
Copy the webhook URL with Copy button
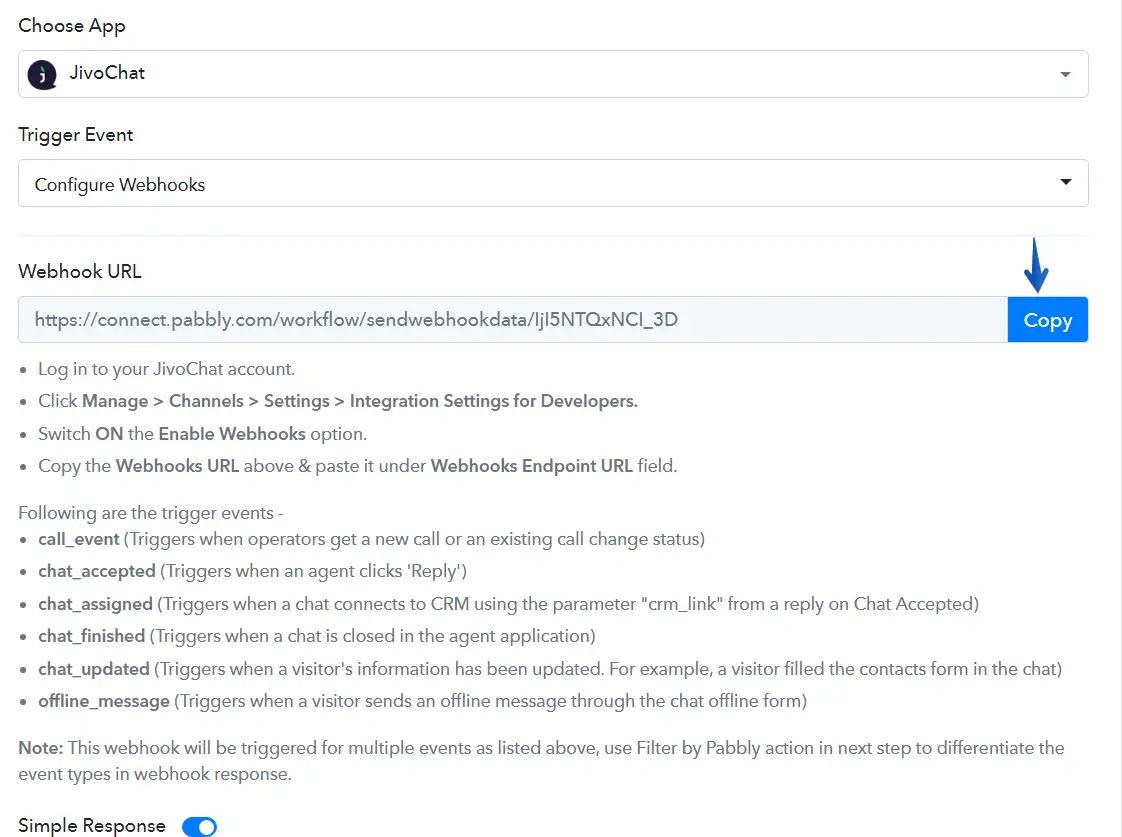pos(1047,320)
